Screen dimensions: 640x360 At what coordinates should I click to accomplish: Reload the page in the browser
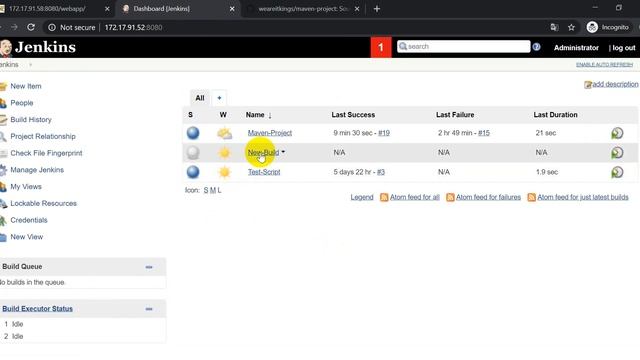click(31, 27)
